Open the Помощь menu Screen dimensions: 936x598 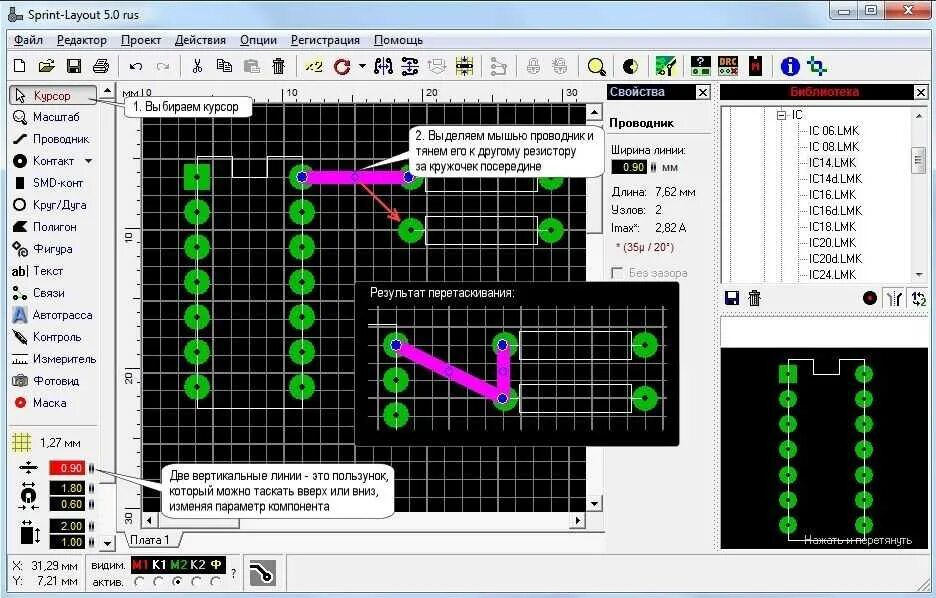[398, 40]
